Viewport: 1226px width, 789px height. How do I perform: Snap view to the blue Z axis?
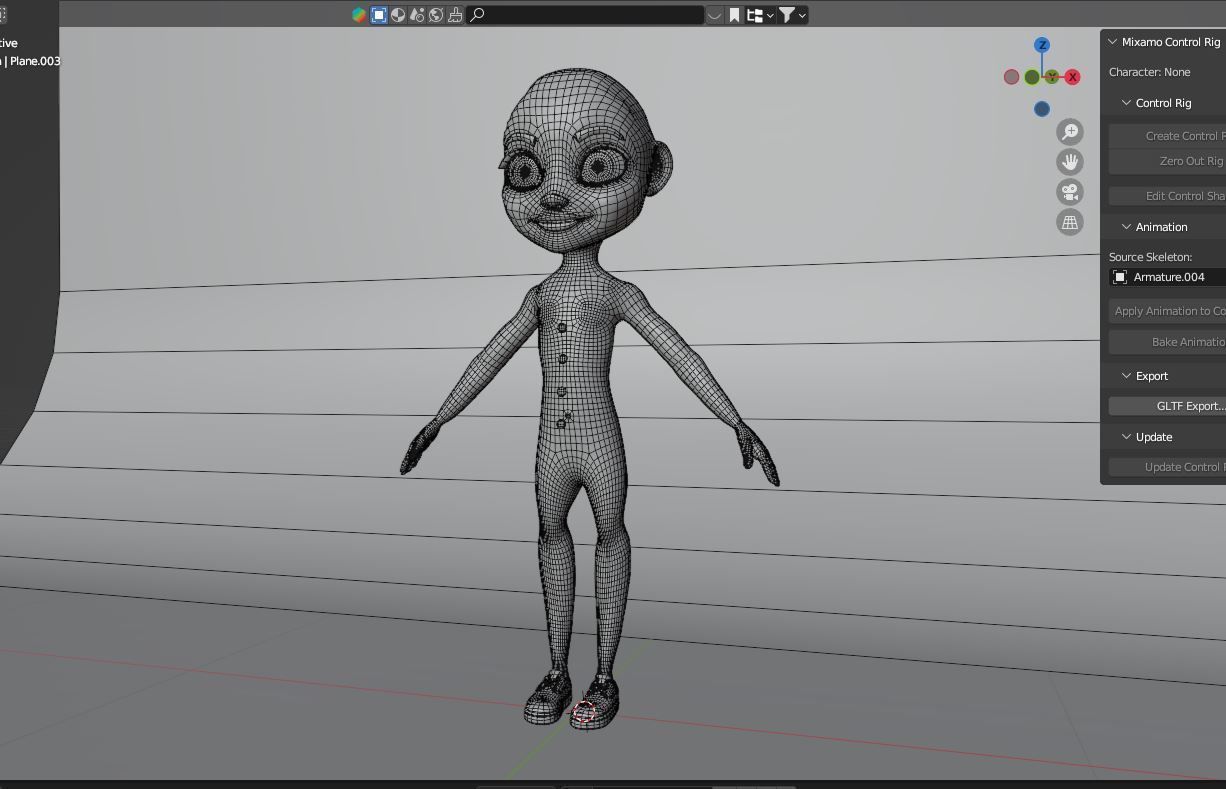click(1042, 45)
